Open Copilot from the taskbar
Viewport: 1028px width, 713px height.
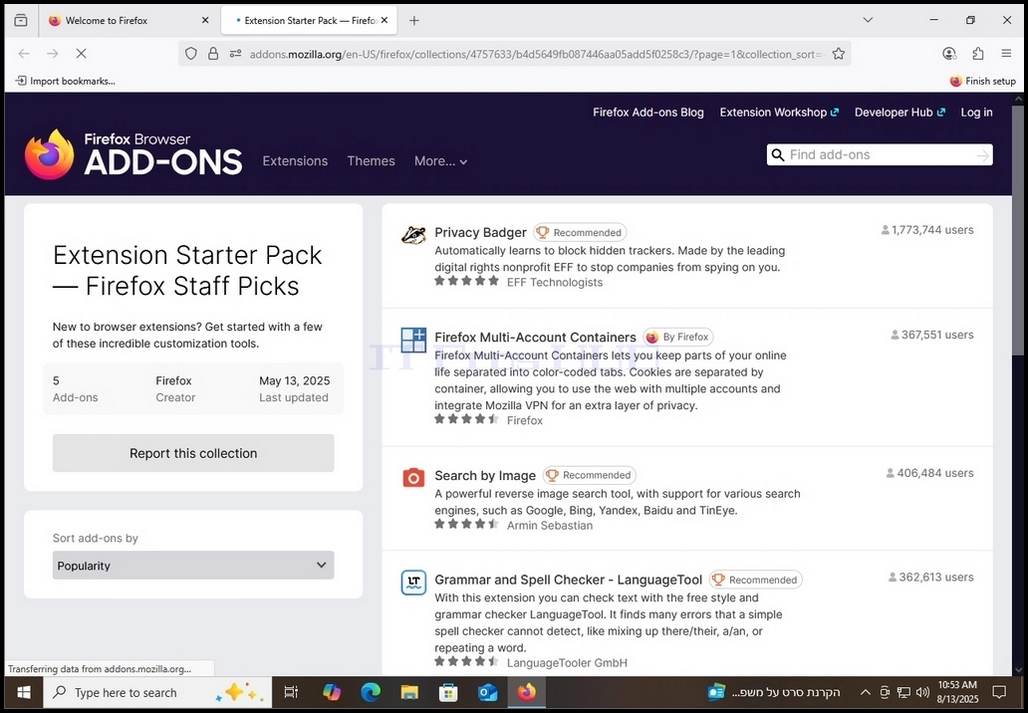point(332,692)
